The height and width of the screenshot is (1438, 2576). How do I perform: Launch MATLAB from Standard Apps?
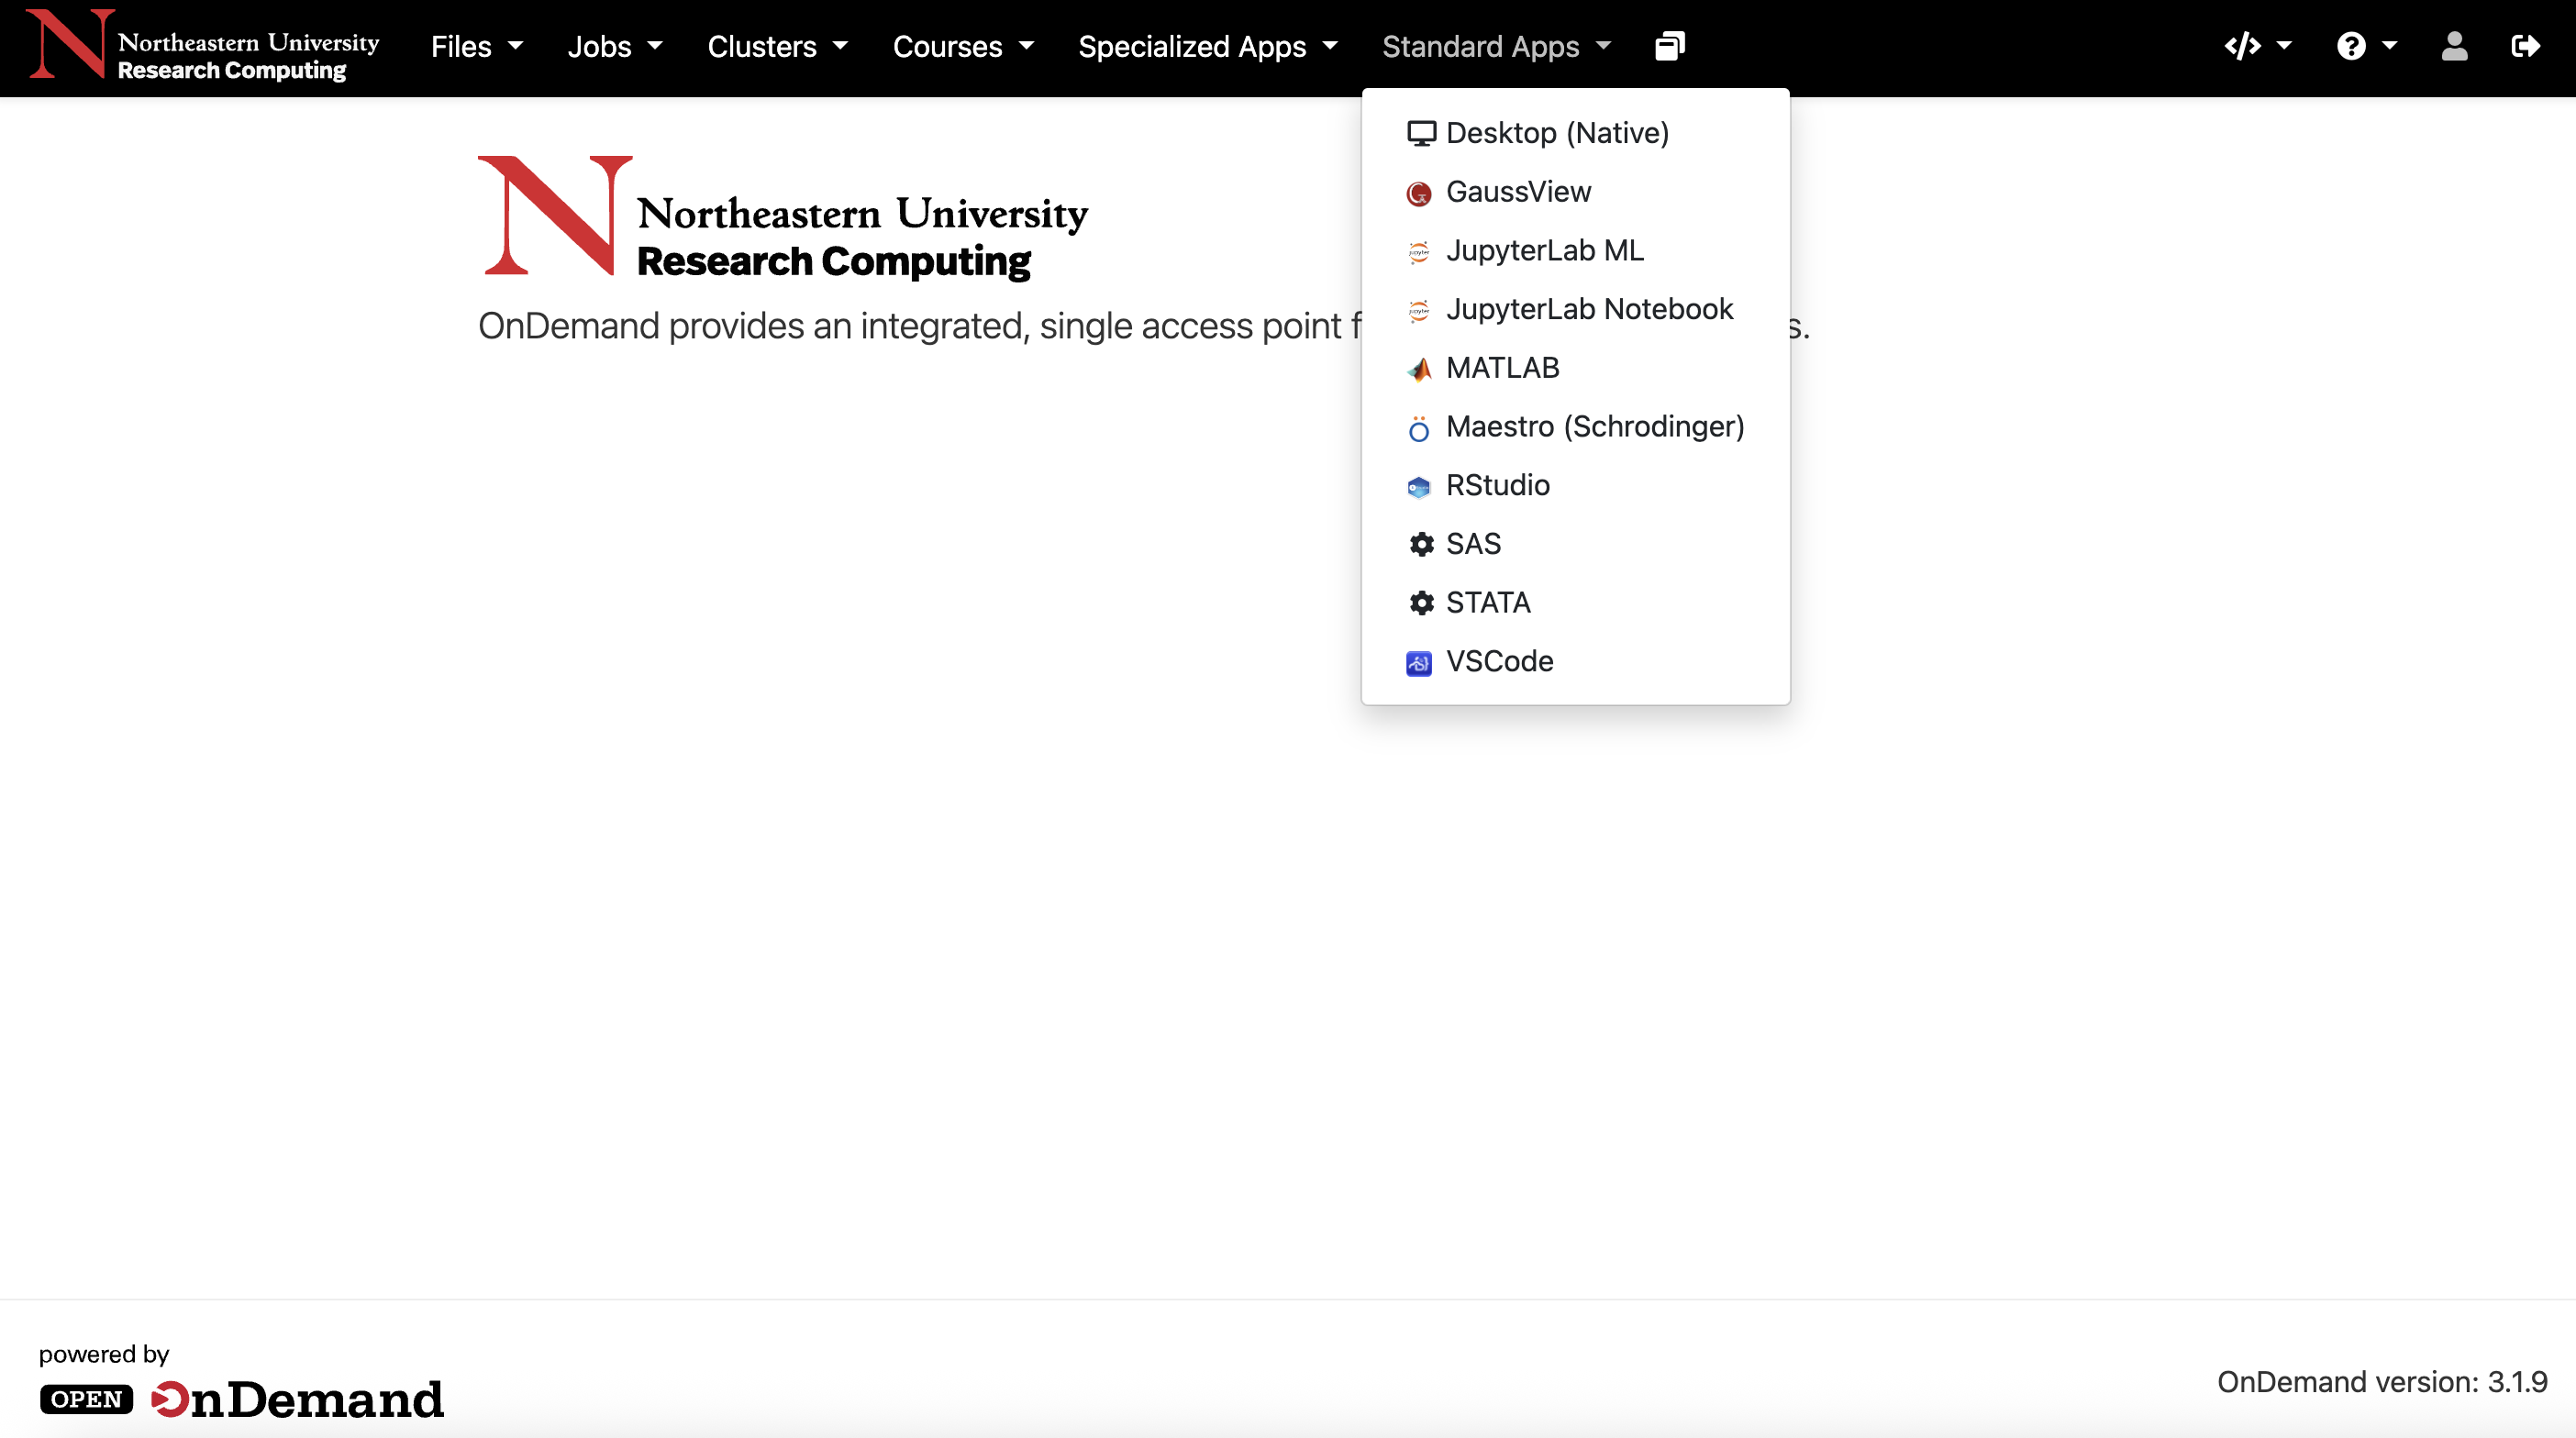pos(1501,367)
